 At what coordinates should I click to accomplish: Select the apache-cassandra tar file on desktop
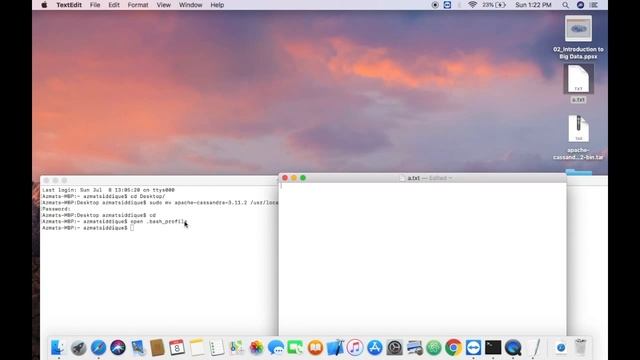(578, 138)
